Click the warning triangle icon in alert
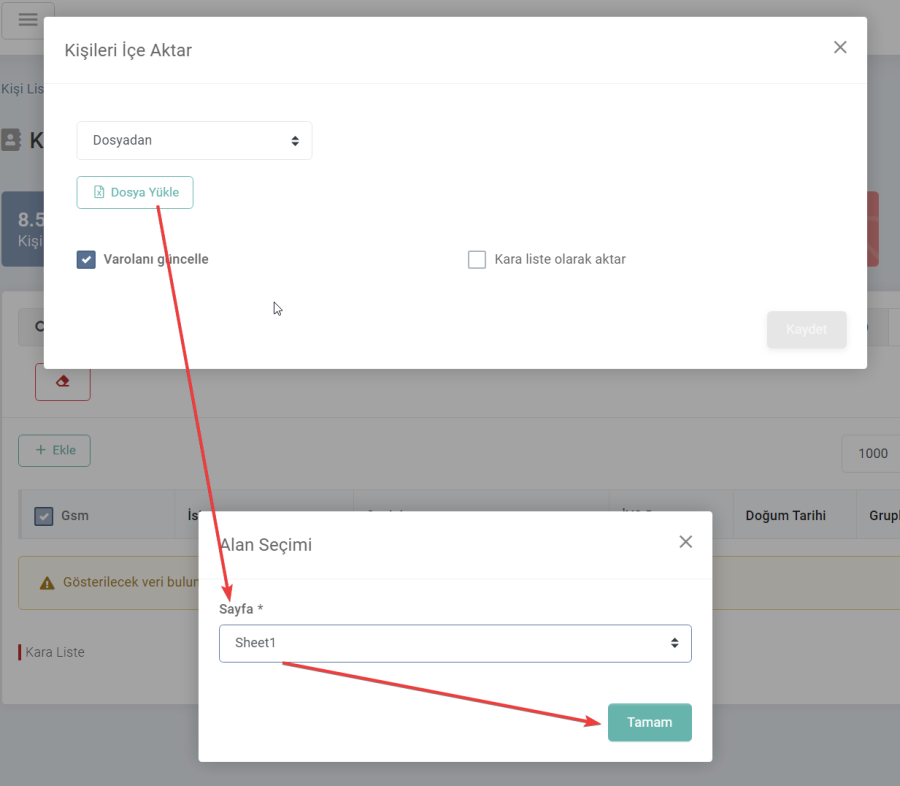This screenshot has width=900, height=786. pyautogui.click(x=47, y=583)
